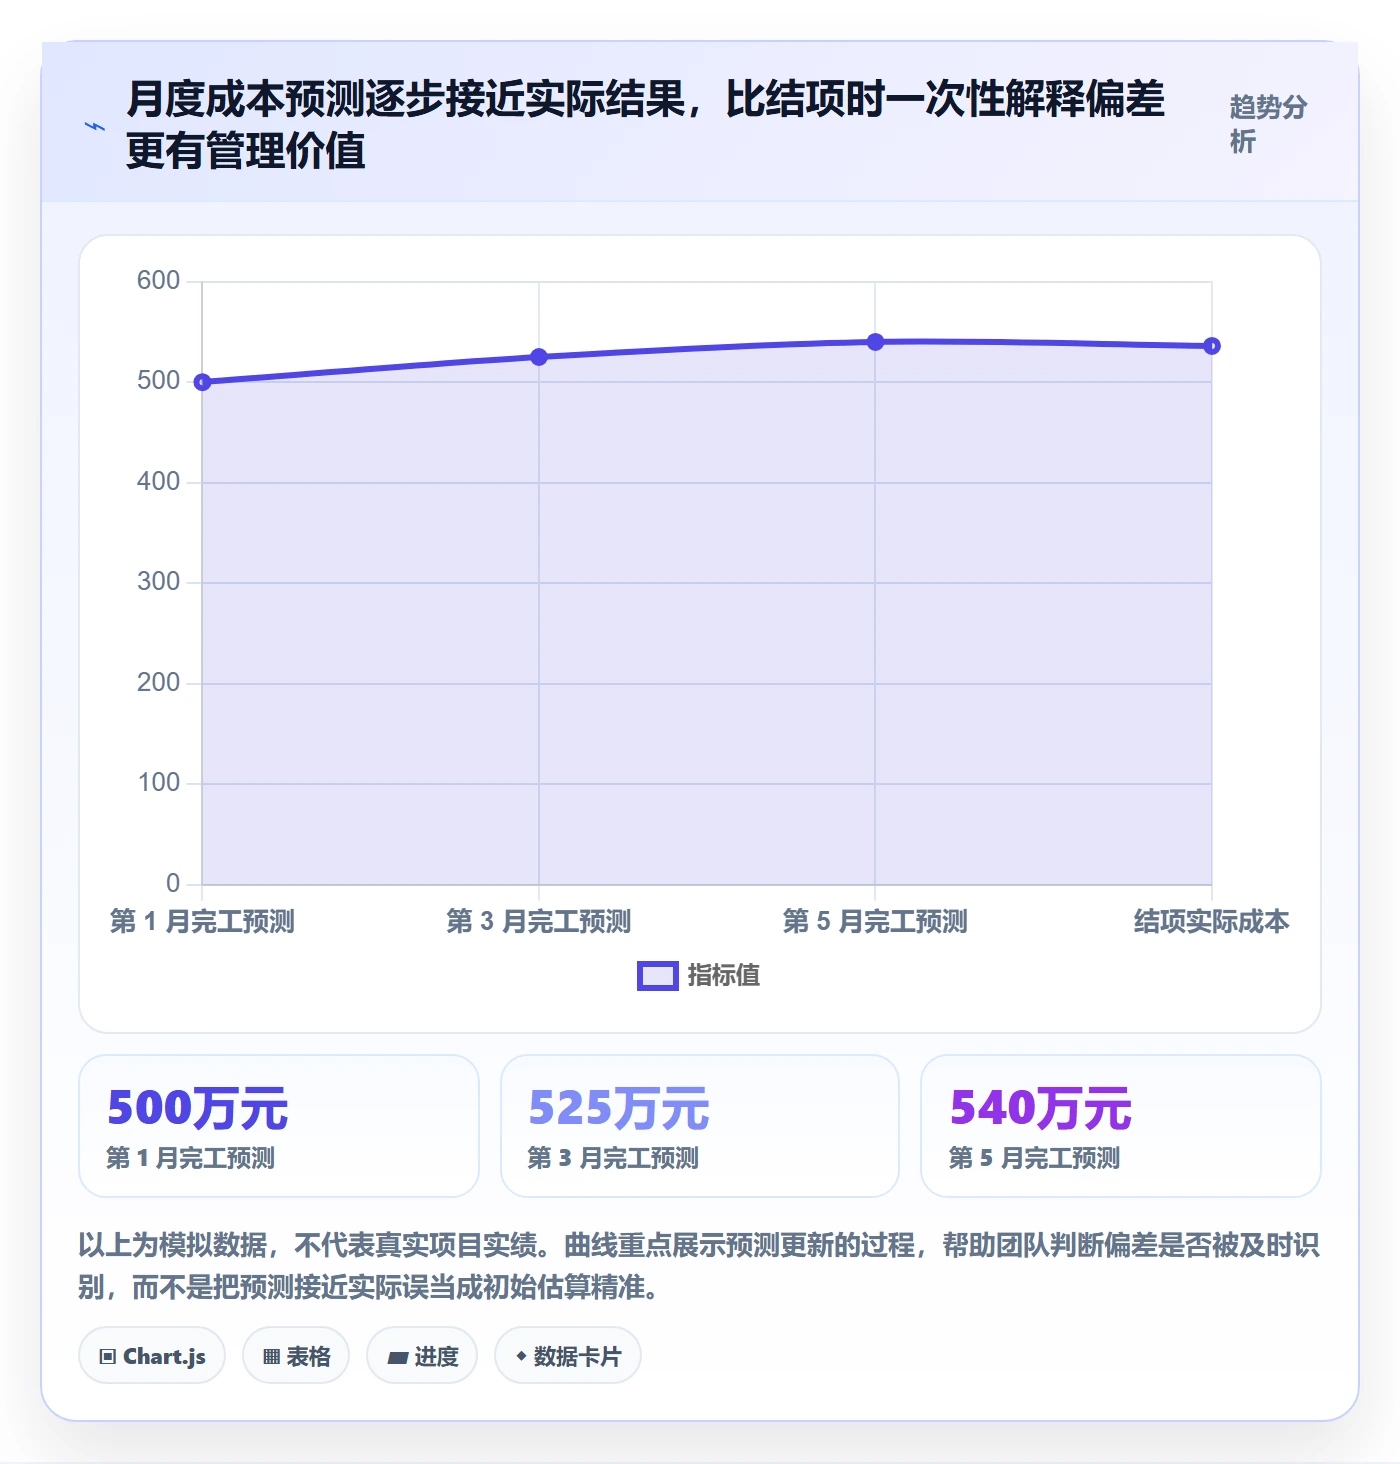Viewport: 1400px width, 1464px height.
Task: Click the x-axis label 结项实际成本
Action: click(1212, 921)
